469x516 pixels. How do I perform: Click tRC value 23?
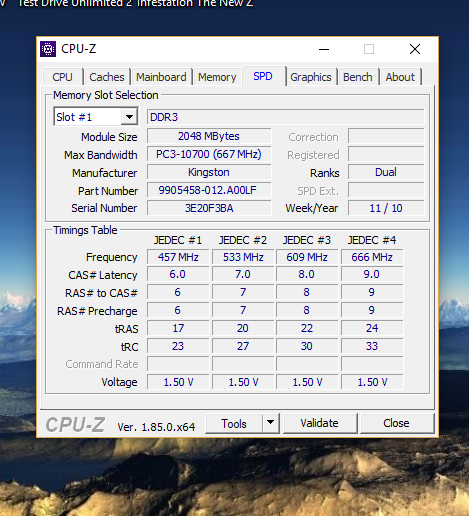click(x=178, y=346)
